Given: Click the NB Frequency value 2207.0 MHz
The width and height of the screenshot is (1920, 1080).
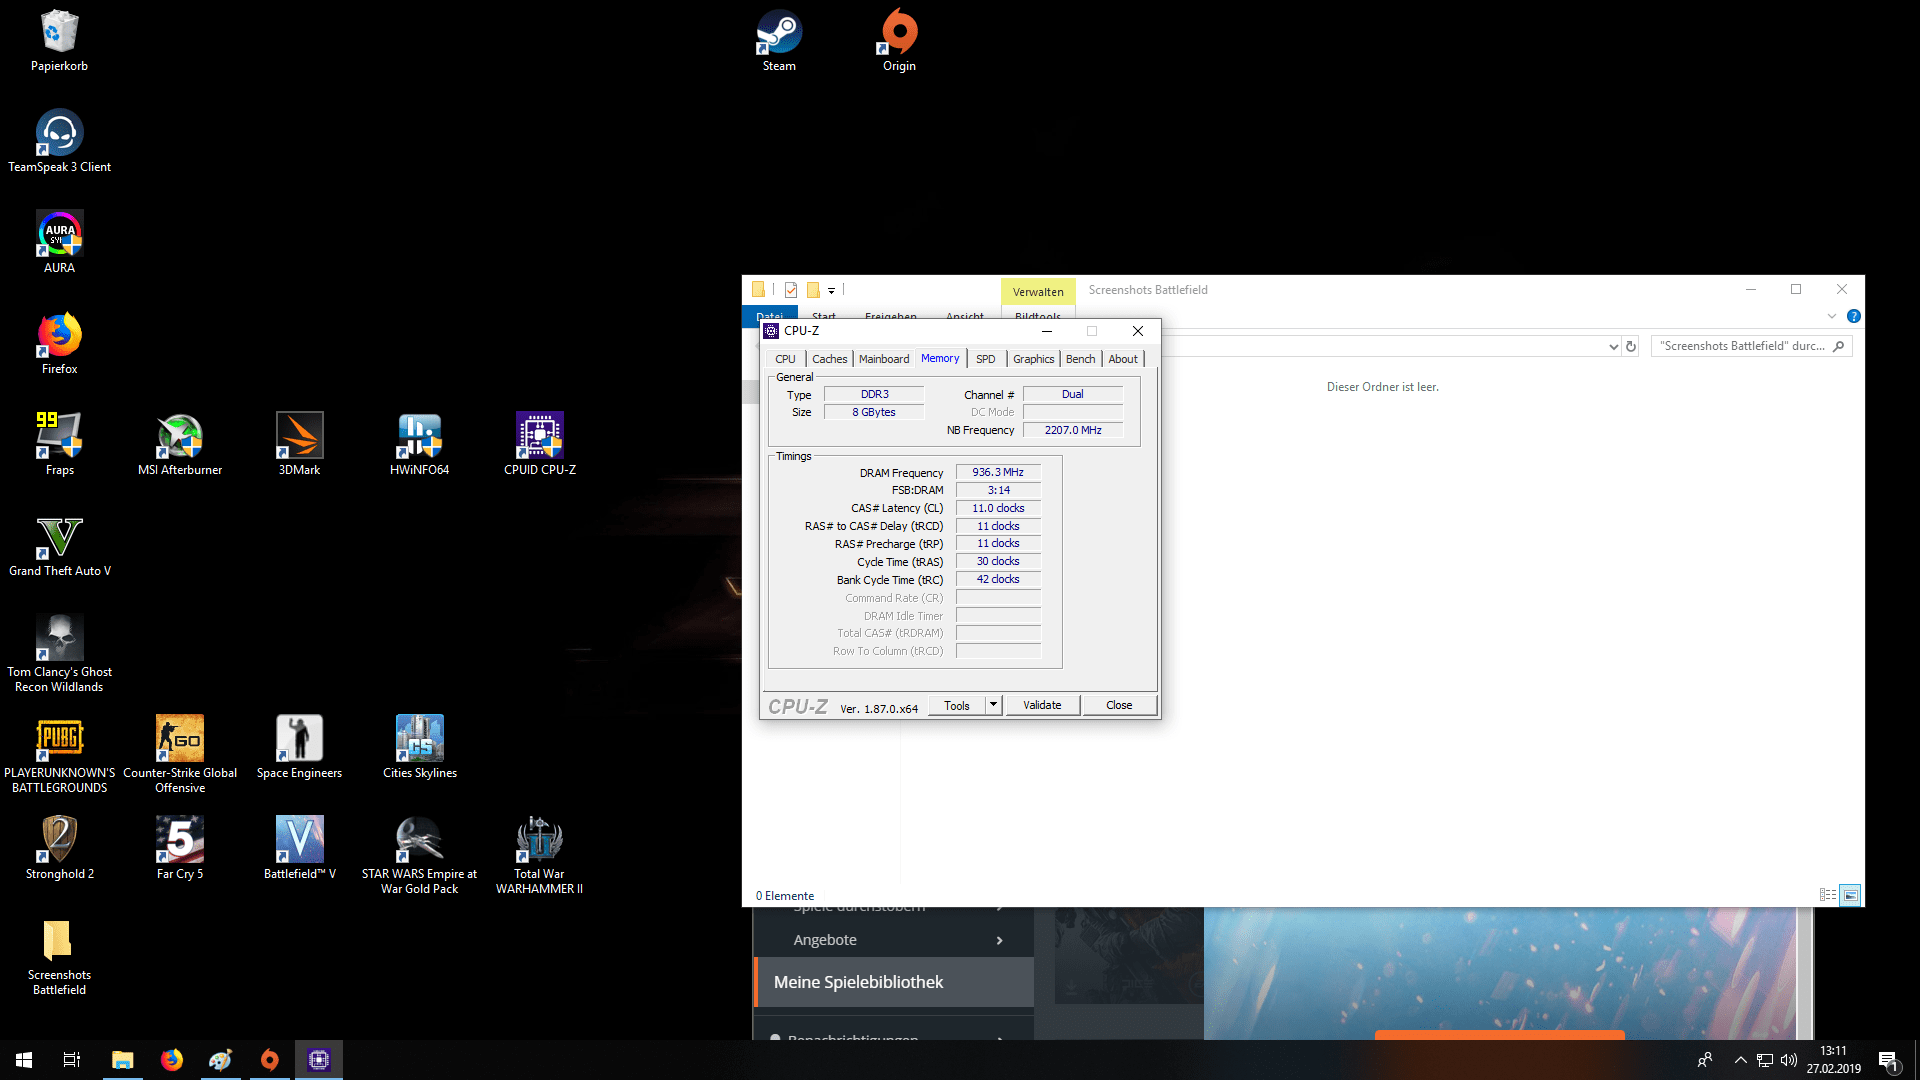Looking at the screenshot, I should point(1073,430).
